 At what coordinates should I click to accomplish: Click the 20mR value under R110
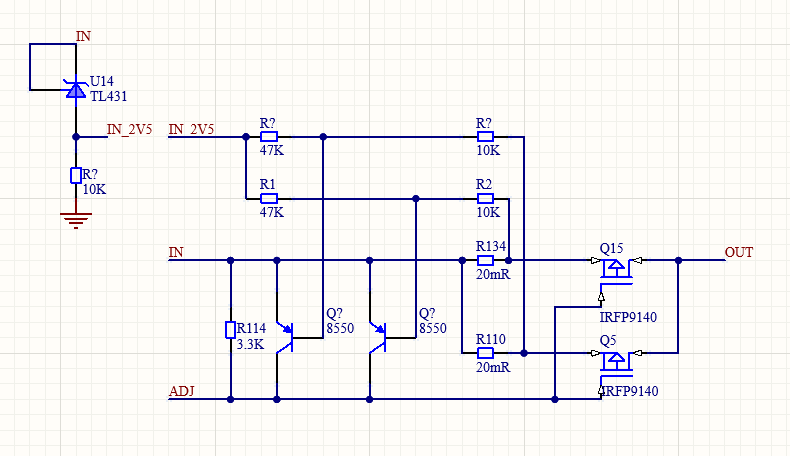(493, 367)
